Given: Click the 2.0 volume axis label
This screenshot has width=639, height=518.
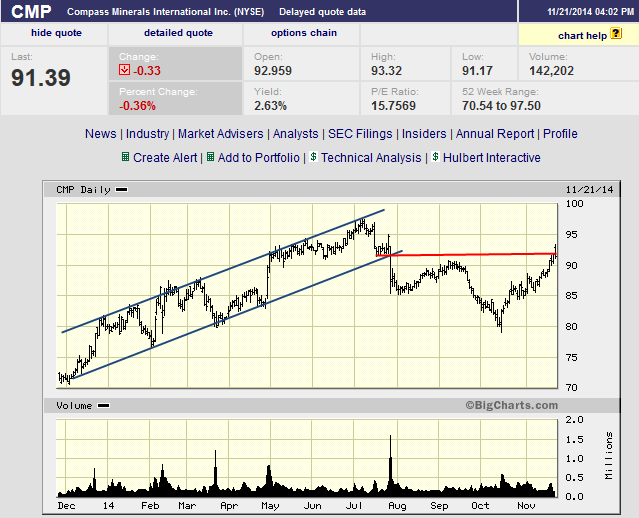Looking at the screenshot, I should pyautogui.click(x=575, y=419).
